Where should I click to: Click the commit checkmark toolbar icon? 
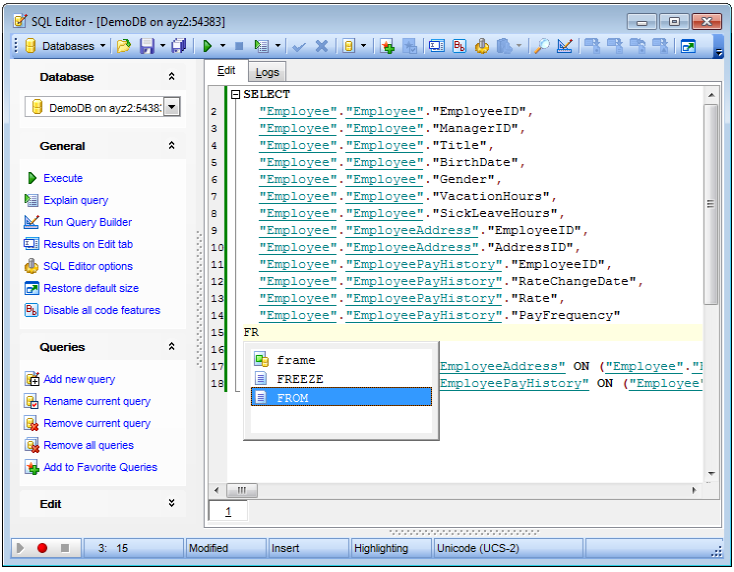(x=299, y=46)
